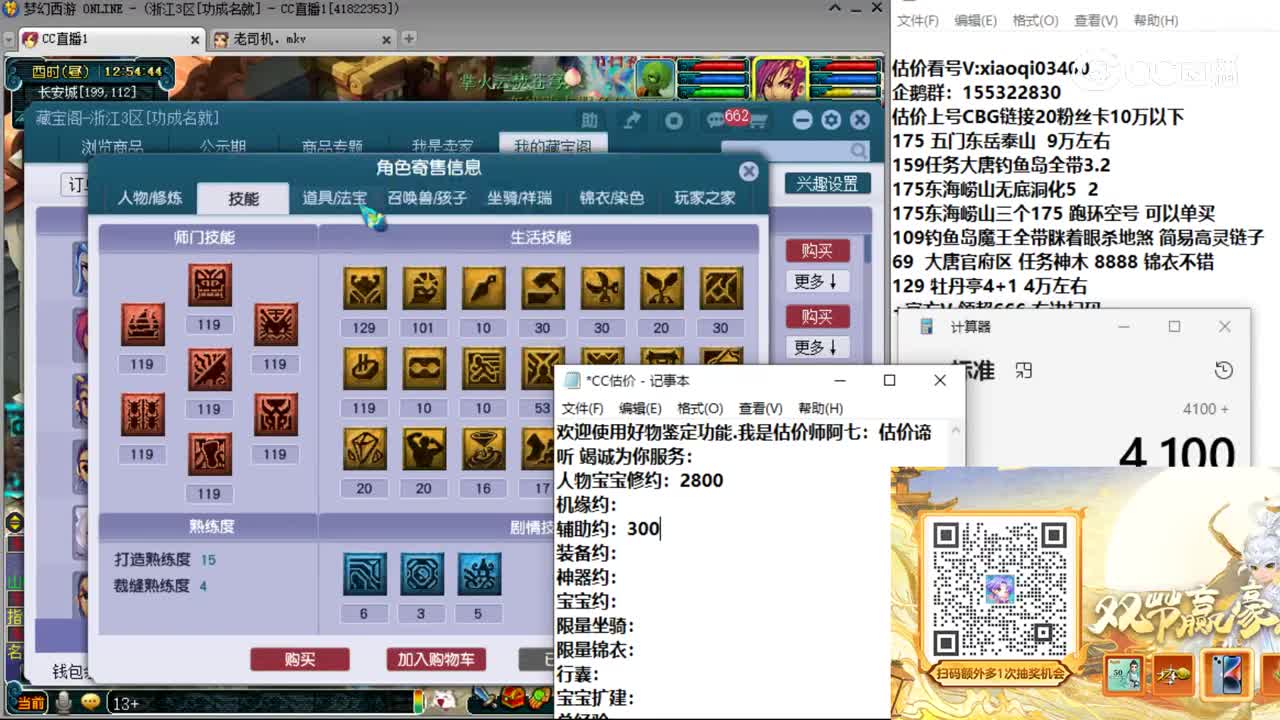Click the chat bubble icon in bottom game bar
The image size is (1280, 720).
tap(91, 702)
